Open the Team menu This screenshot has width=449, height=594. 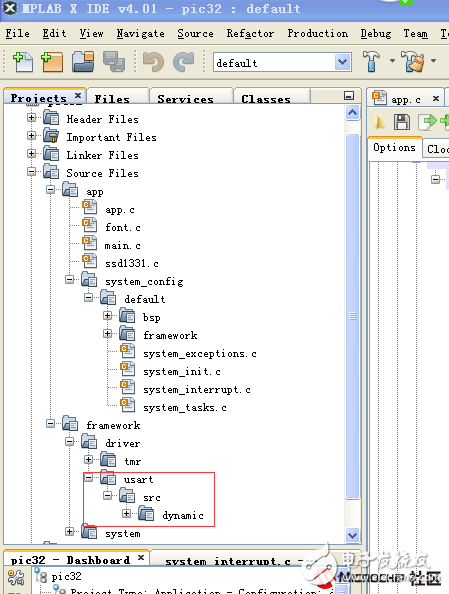415,33
